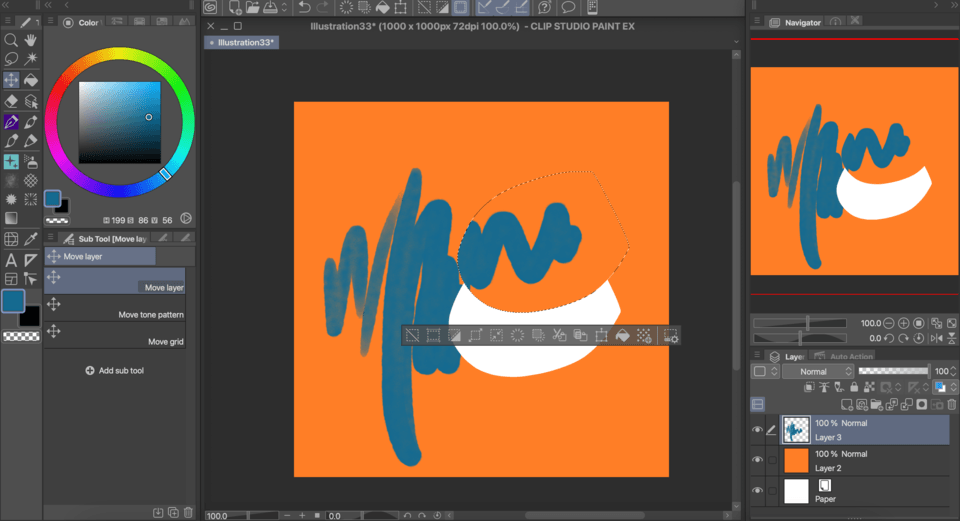
Task: Select the Auto select magic wand tool
Action: click(31, 59)
